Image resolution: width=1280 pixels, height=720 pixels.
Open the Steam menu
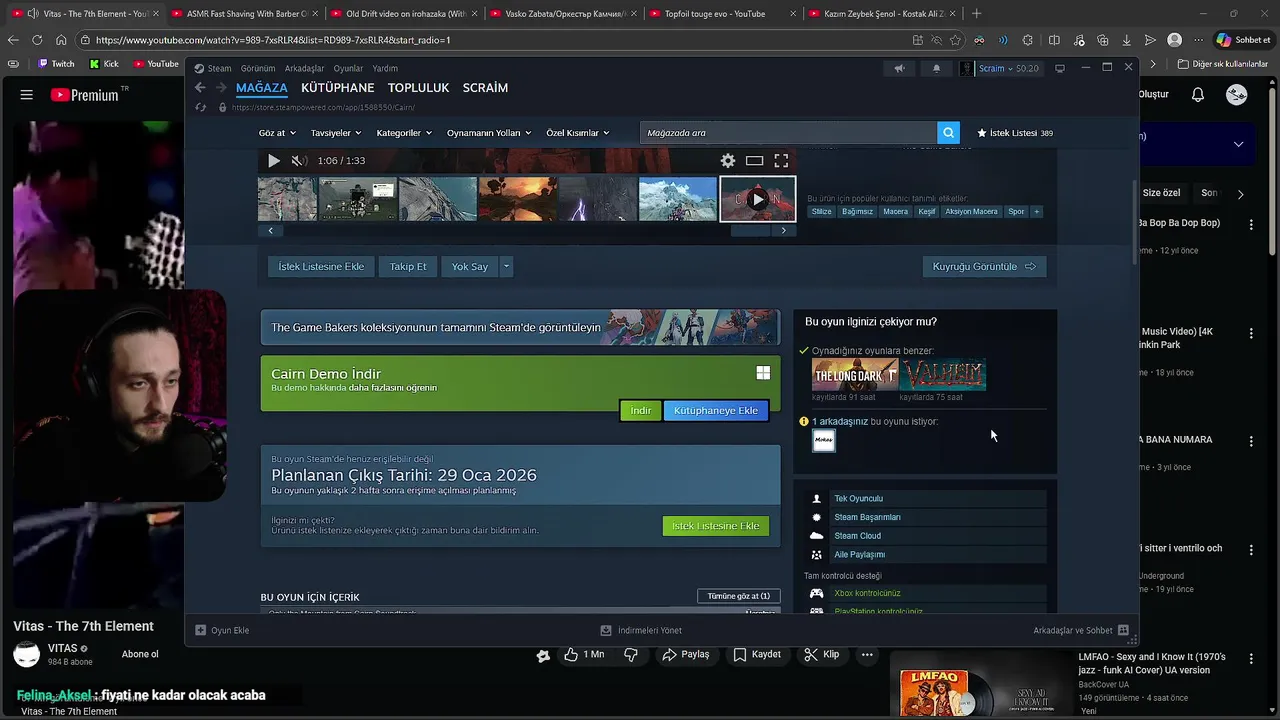(213, 68)
